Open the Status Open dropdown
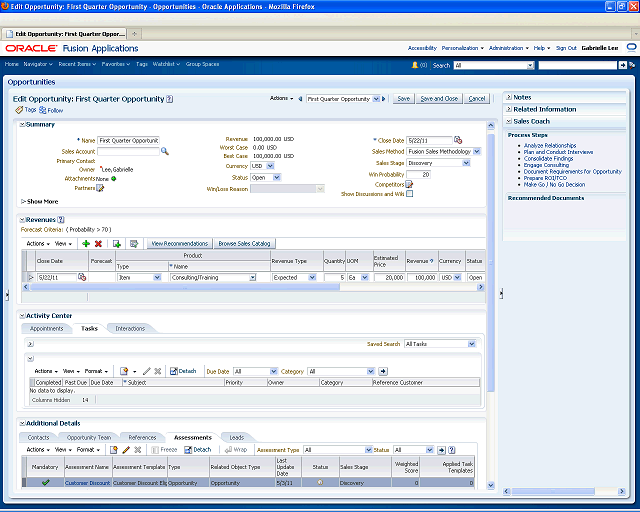The width and height of the screenshot is (640, 512). coord(277,178)
